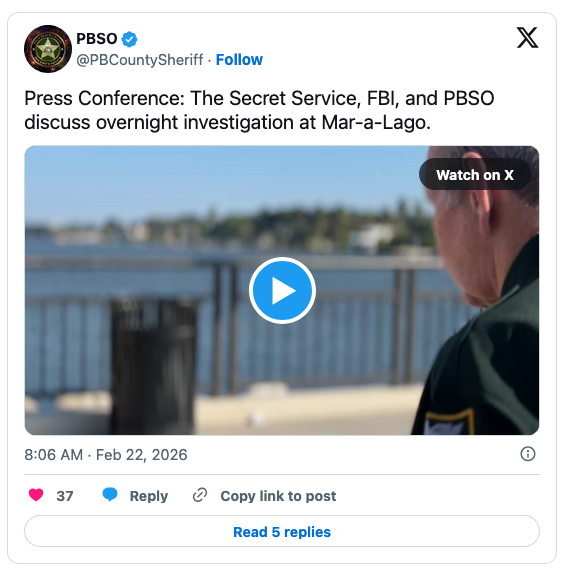Open the X logo link
The width and height of the screenshot is (567, 570).
click(527, 37)
